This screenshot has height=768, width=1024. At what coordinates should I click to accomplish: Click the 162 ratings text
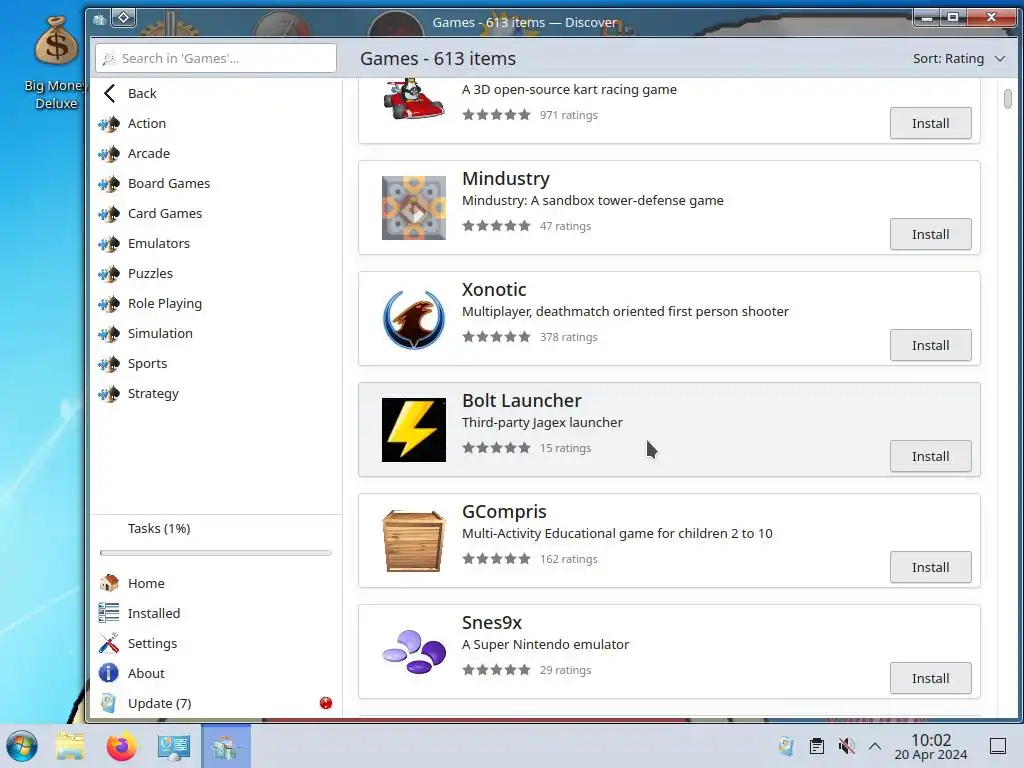pyautogui.click(x=568, y=559)
